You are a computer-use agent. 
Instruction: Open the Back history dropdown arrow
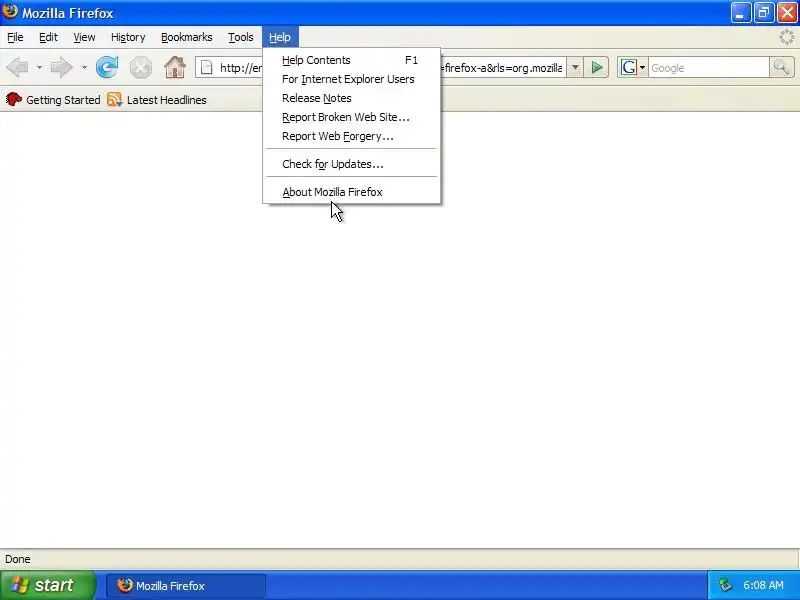[x=39, y=67]
